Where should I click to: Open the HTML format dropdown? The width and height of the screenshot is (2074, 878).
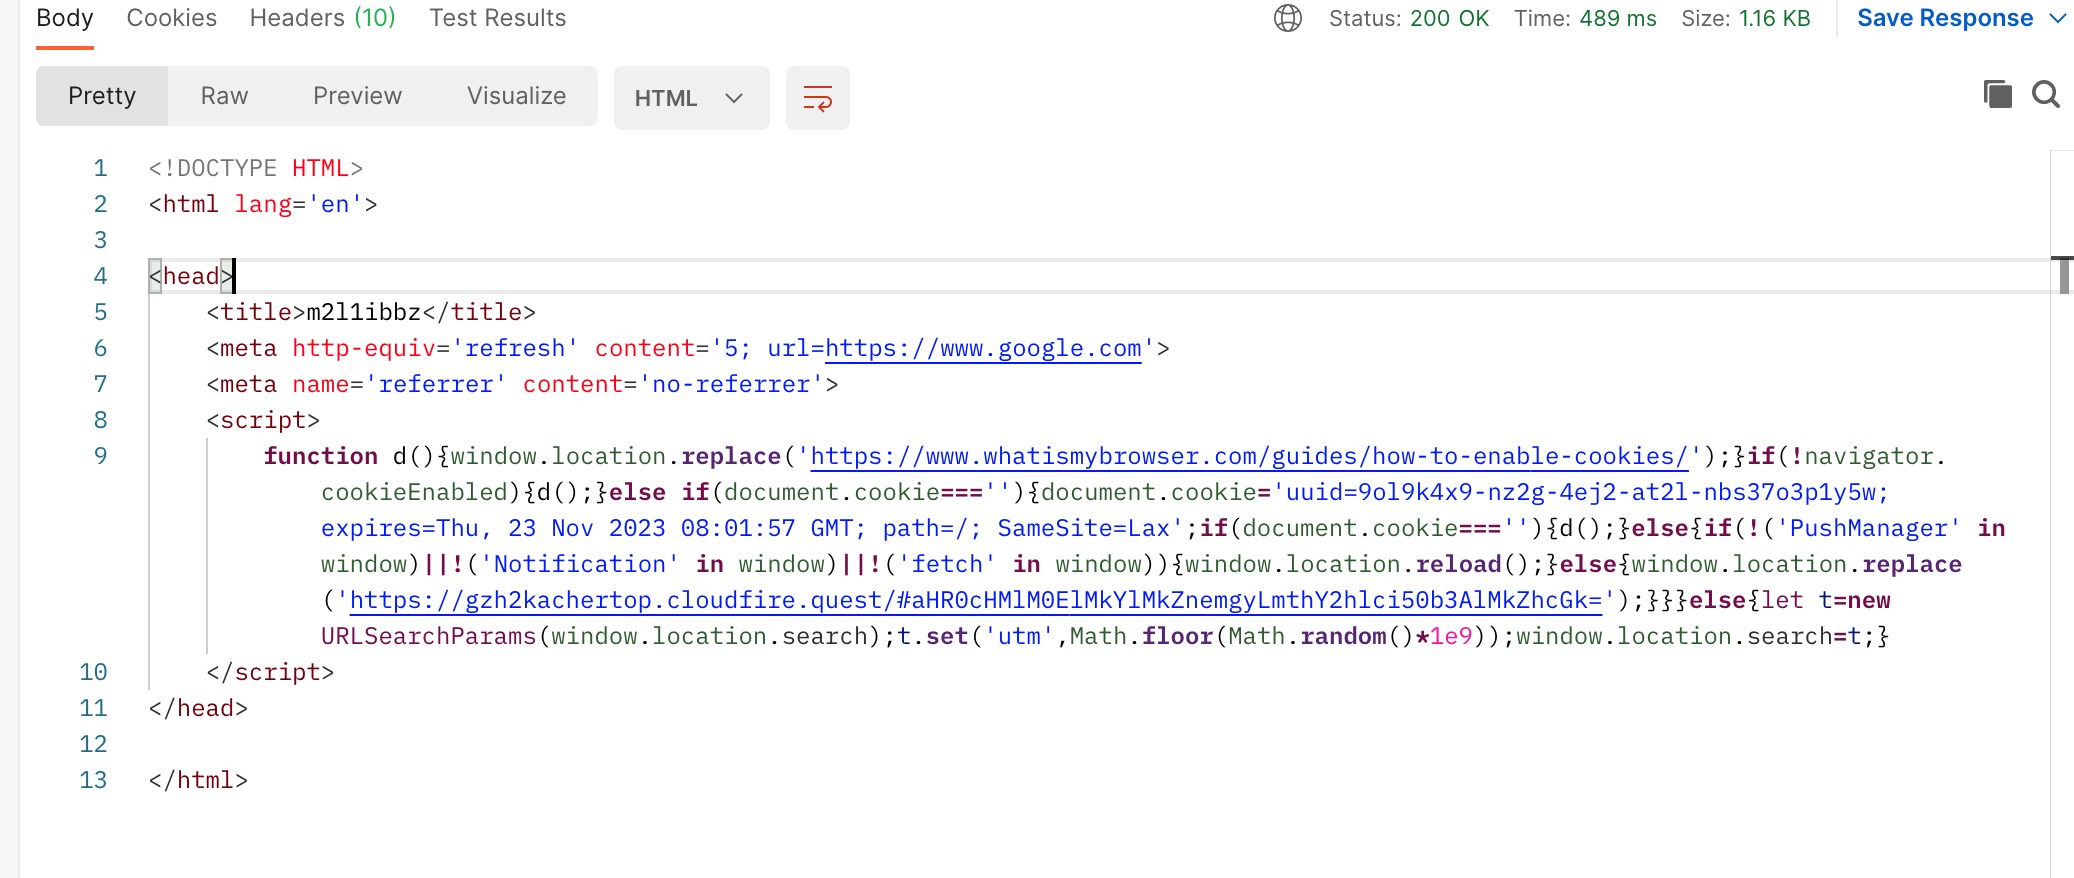[x=691, y=98]
